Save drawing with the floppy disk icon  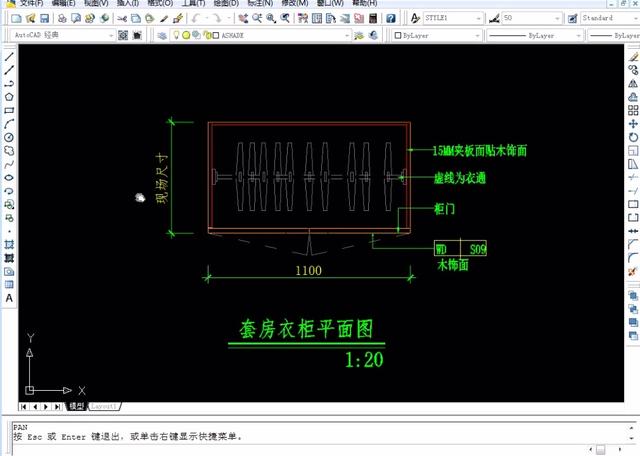coord(44,18)
